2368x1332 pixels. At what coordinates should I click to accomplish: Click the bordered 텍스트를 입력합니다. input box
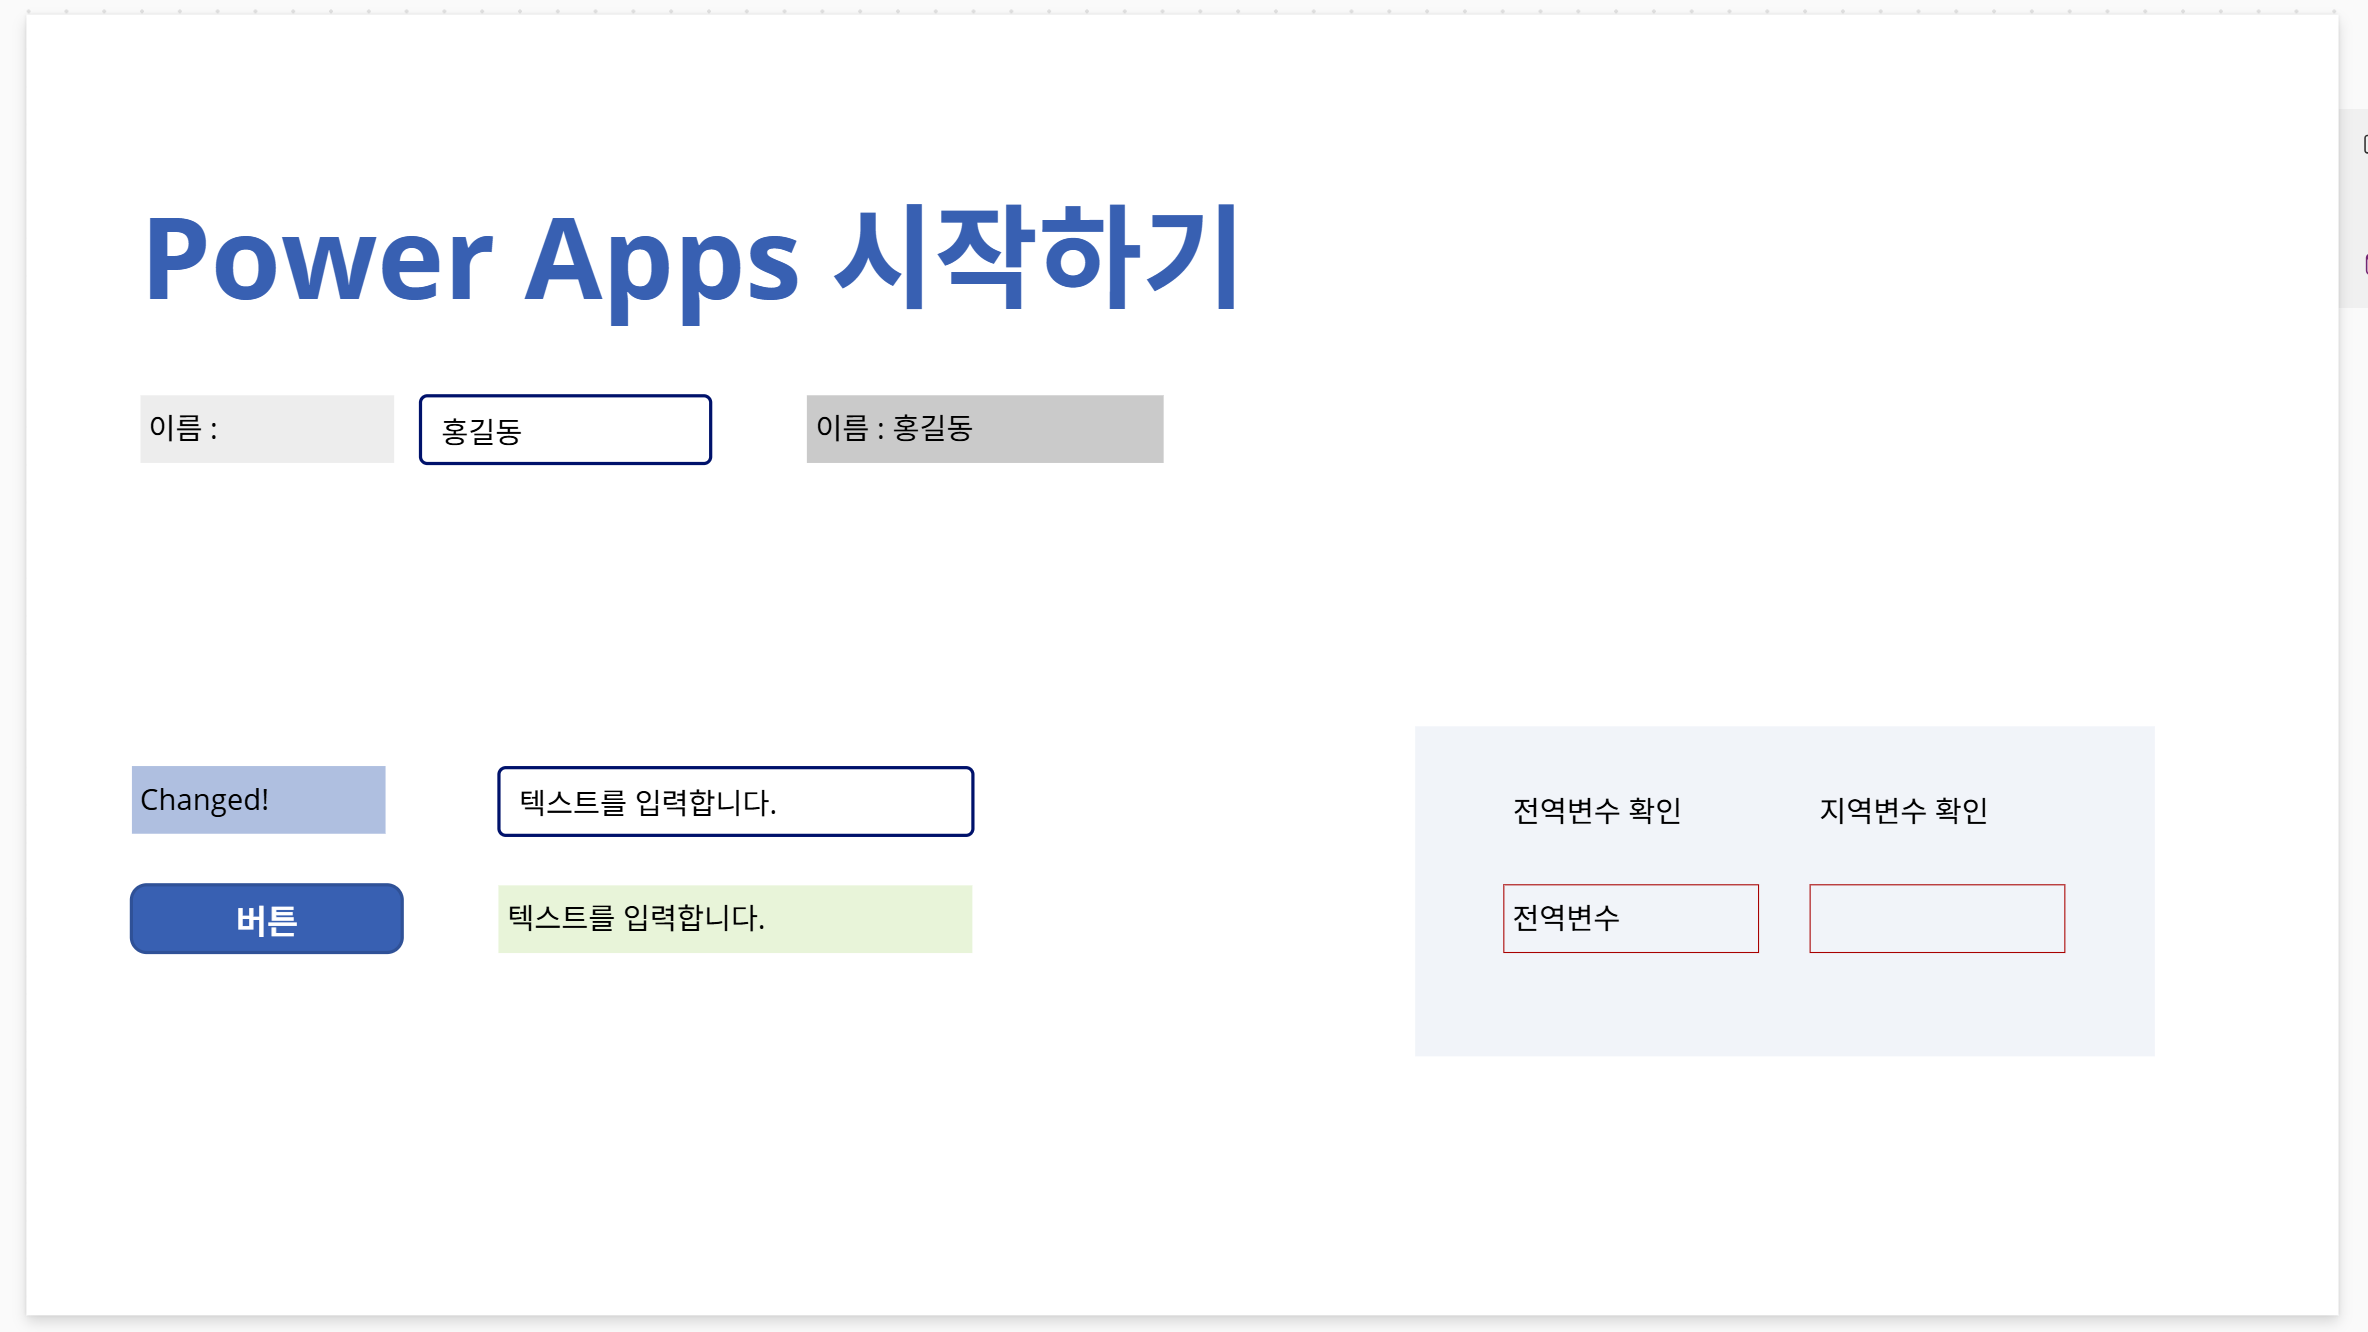point(735,801)
